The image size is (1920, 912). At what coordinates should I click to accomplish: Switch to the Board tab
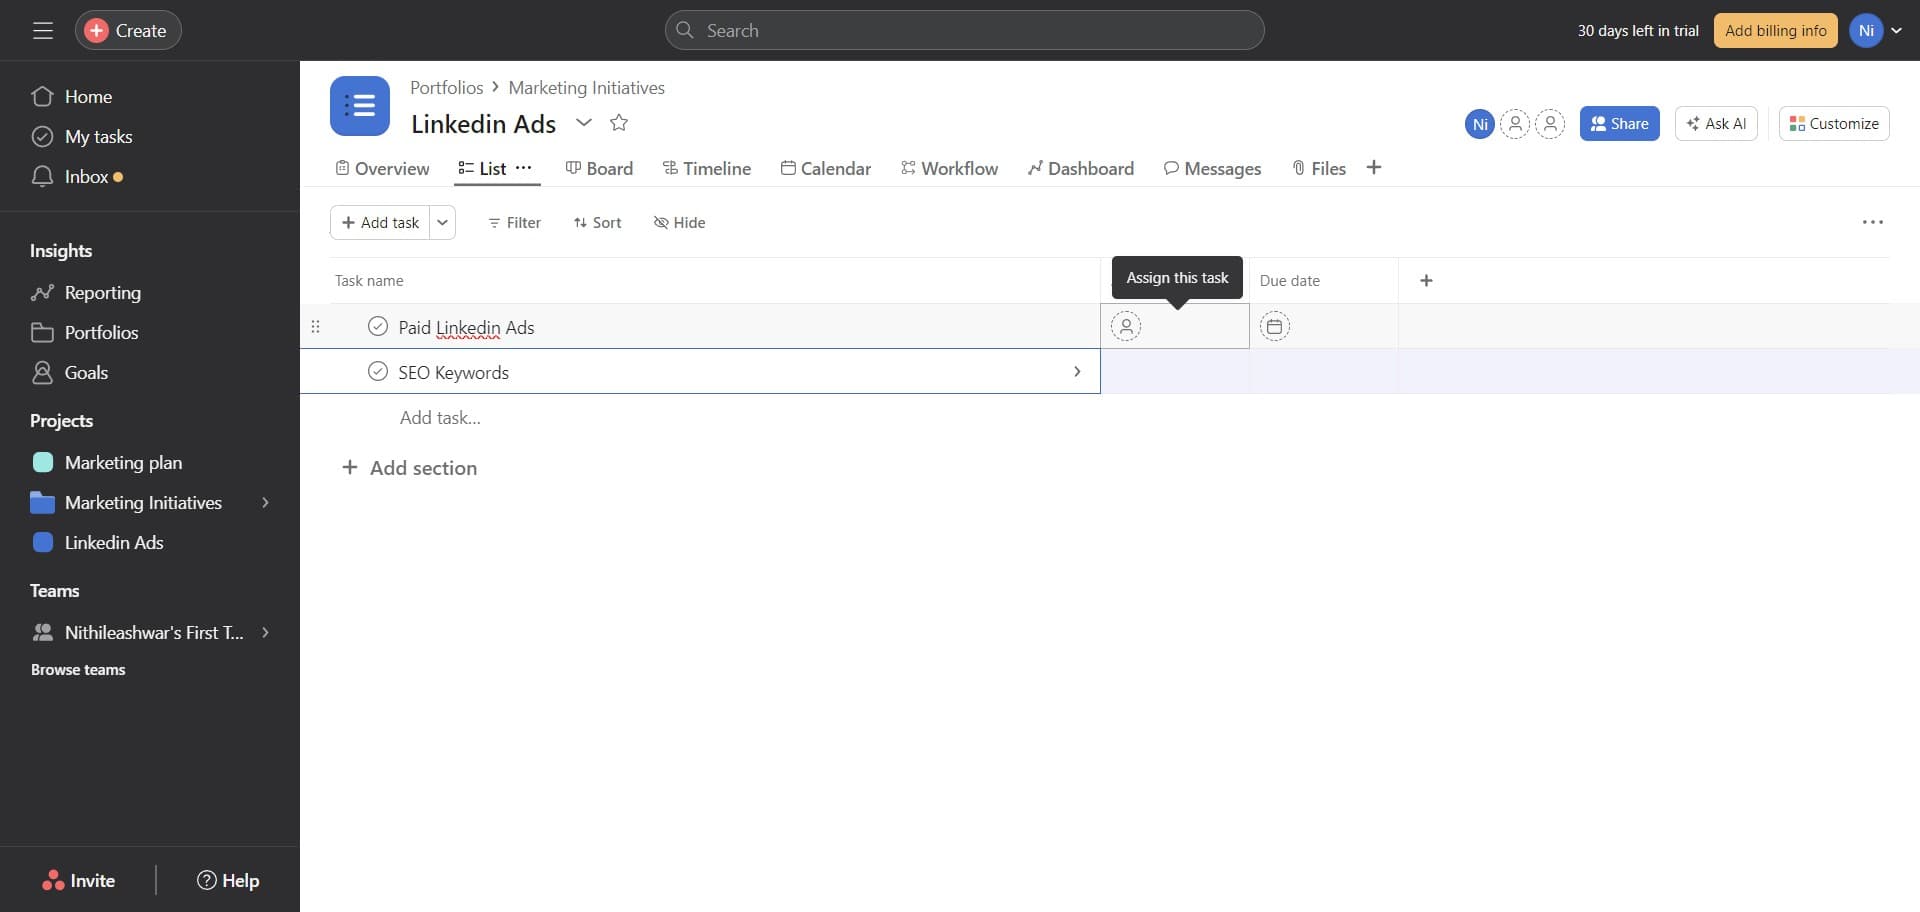click(599, 168)
